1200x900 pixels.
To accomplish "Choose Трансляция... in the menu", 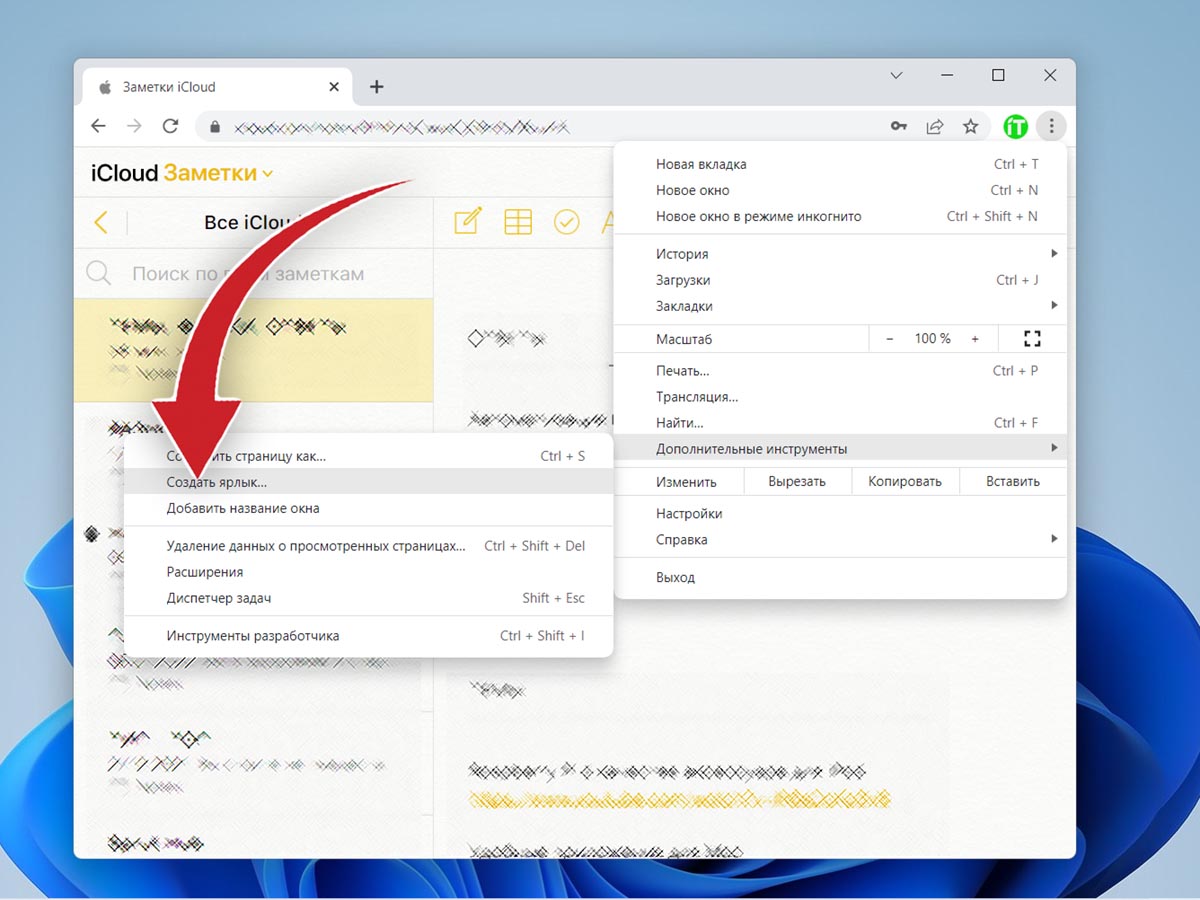I will pyautogui.click(x=840, y=397).
